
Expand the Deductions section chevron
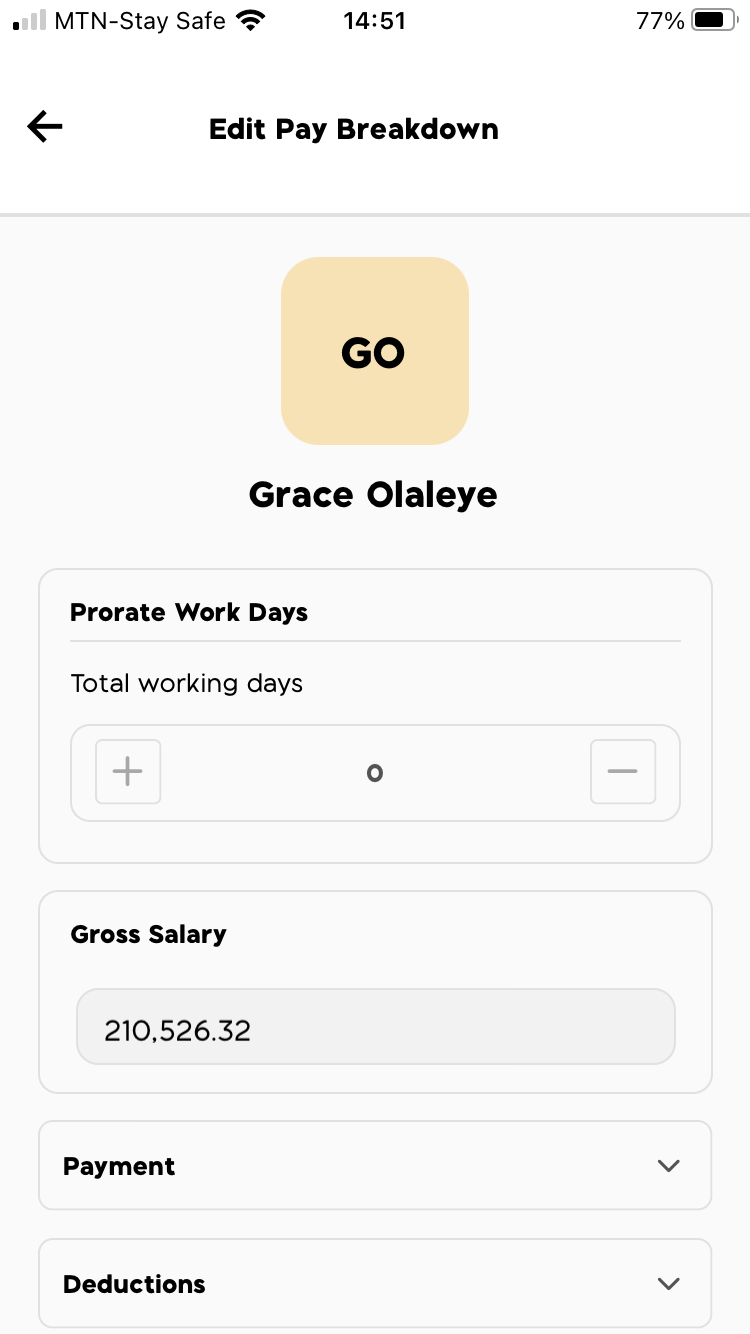669,1284
